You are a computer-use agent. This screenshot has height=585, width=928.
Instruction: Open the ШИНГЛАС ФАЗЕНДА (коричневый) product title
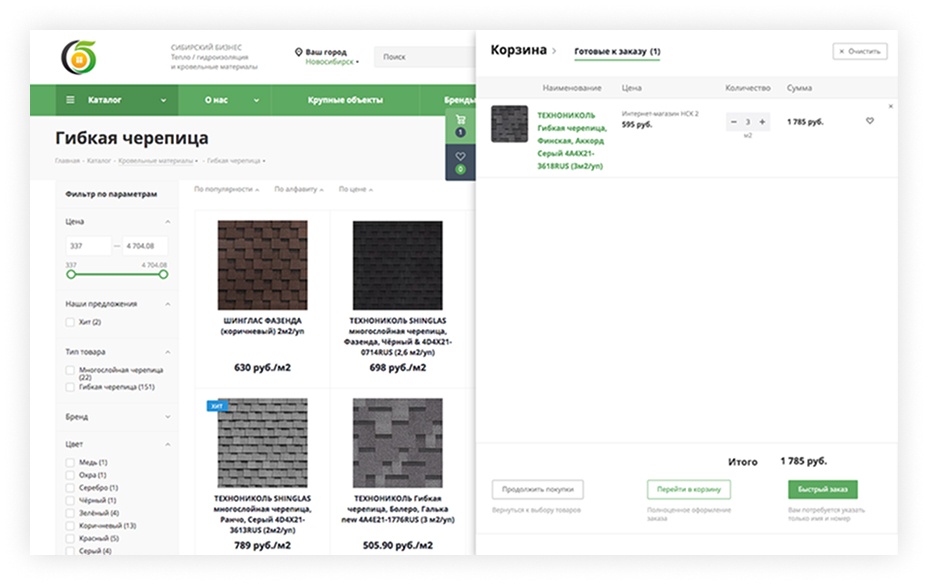pos(262,326)
